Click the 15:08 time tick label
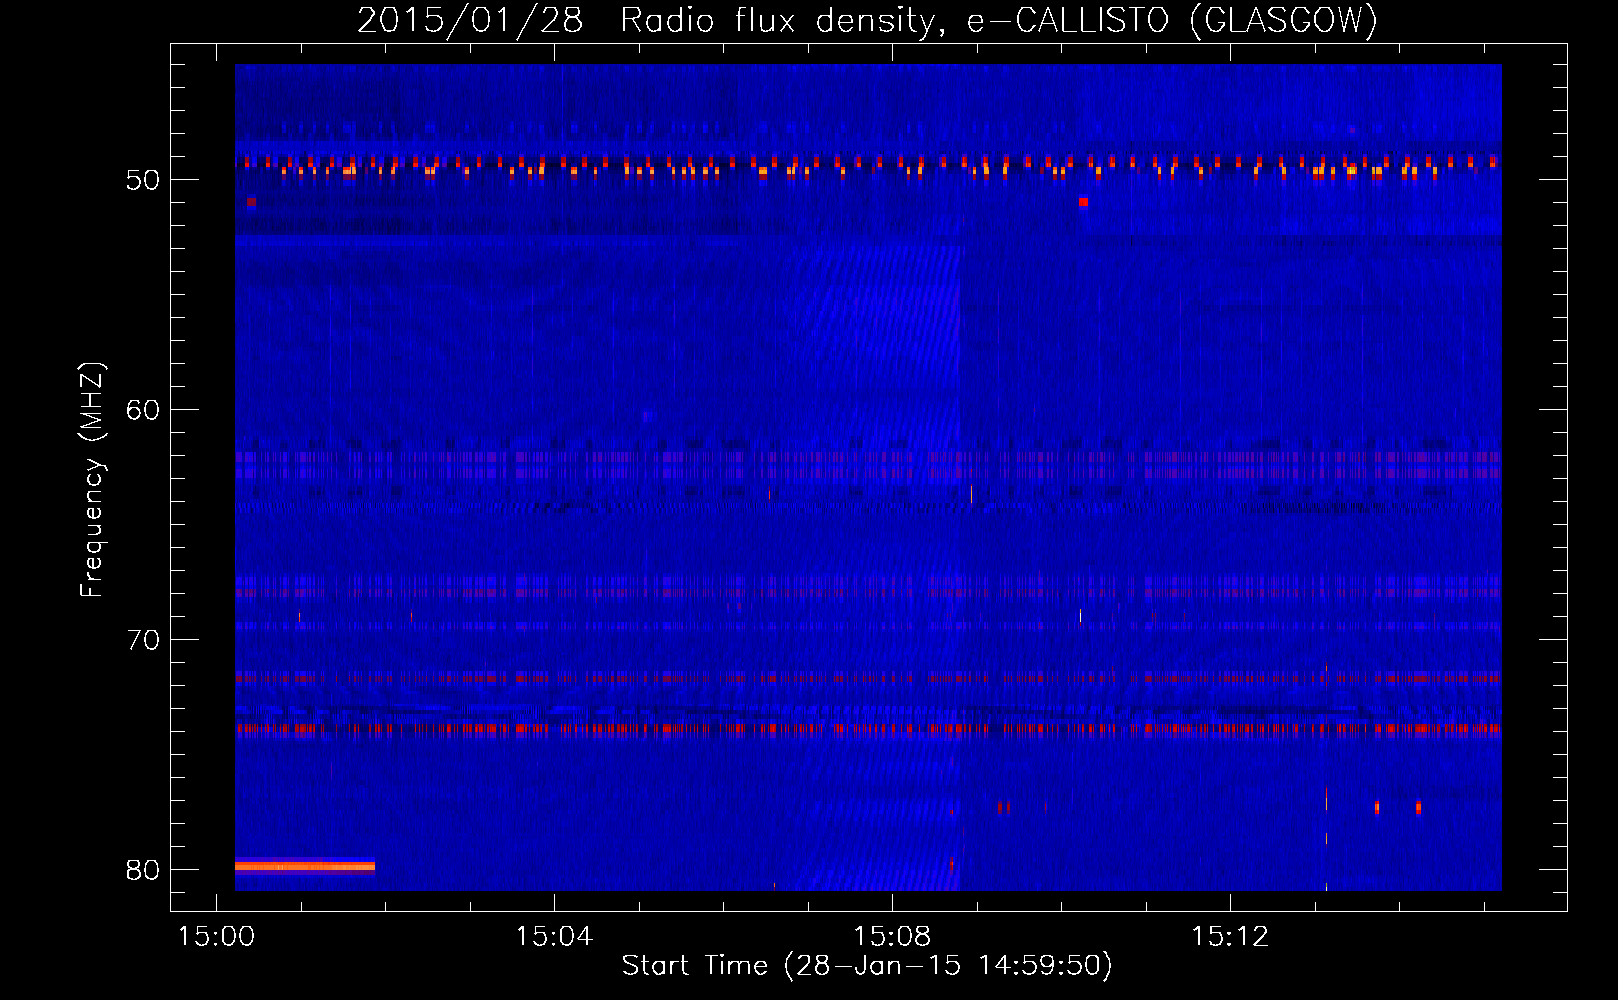Image resolution: width=1618 pixels, height=1000 pixels. [892, 937]
